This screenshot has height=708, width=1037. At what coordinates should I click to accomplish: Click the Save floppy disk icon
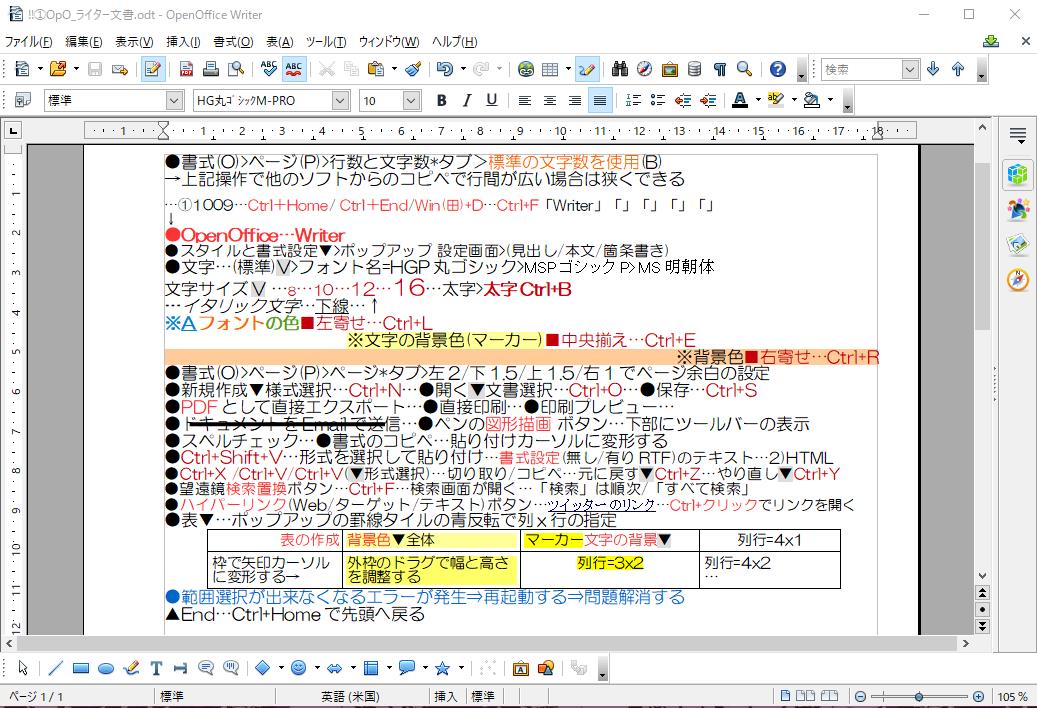[95, 69]
